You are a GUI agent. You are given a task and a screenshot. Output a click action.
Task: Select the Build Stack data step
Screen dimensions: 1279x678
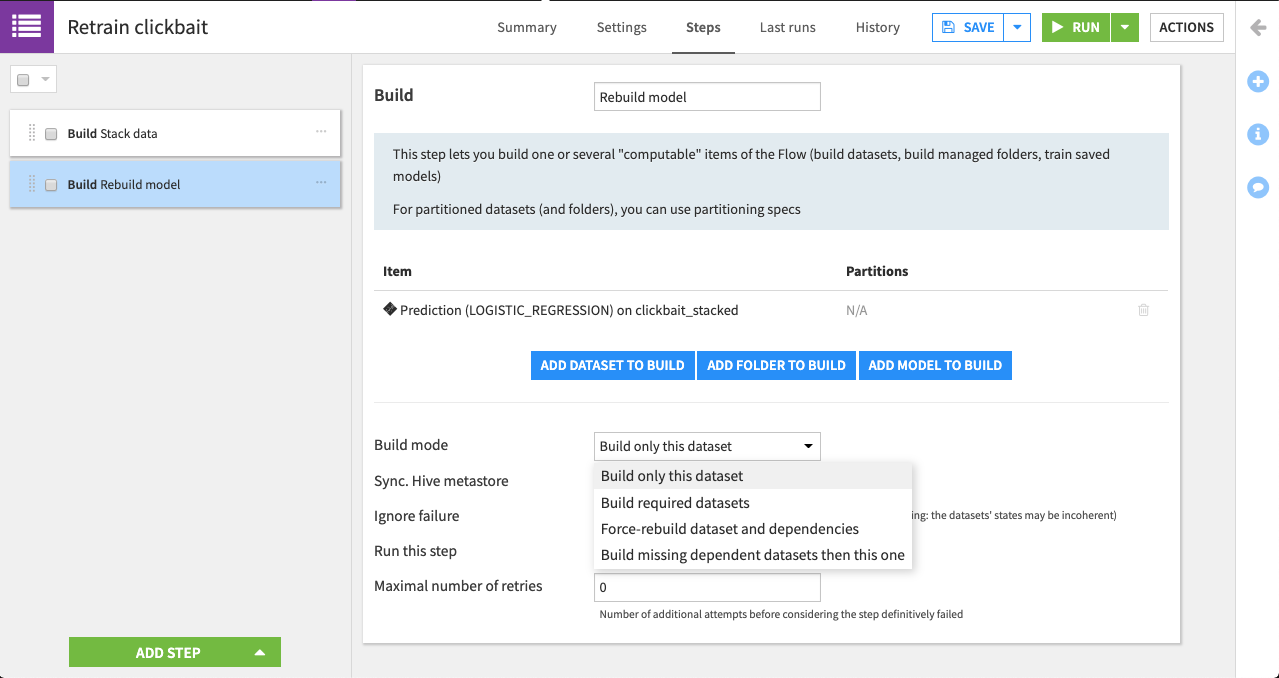175,133
